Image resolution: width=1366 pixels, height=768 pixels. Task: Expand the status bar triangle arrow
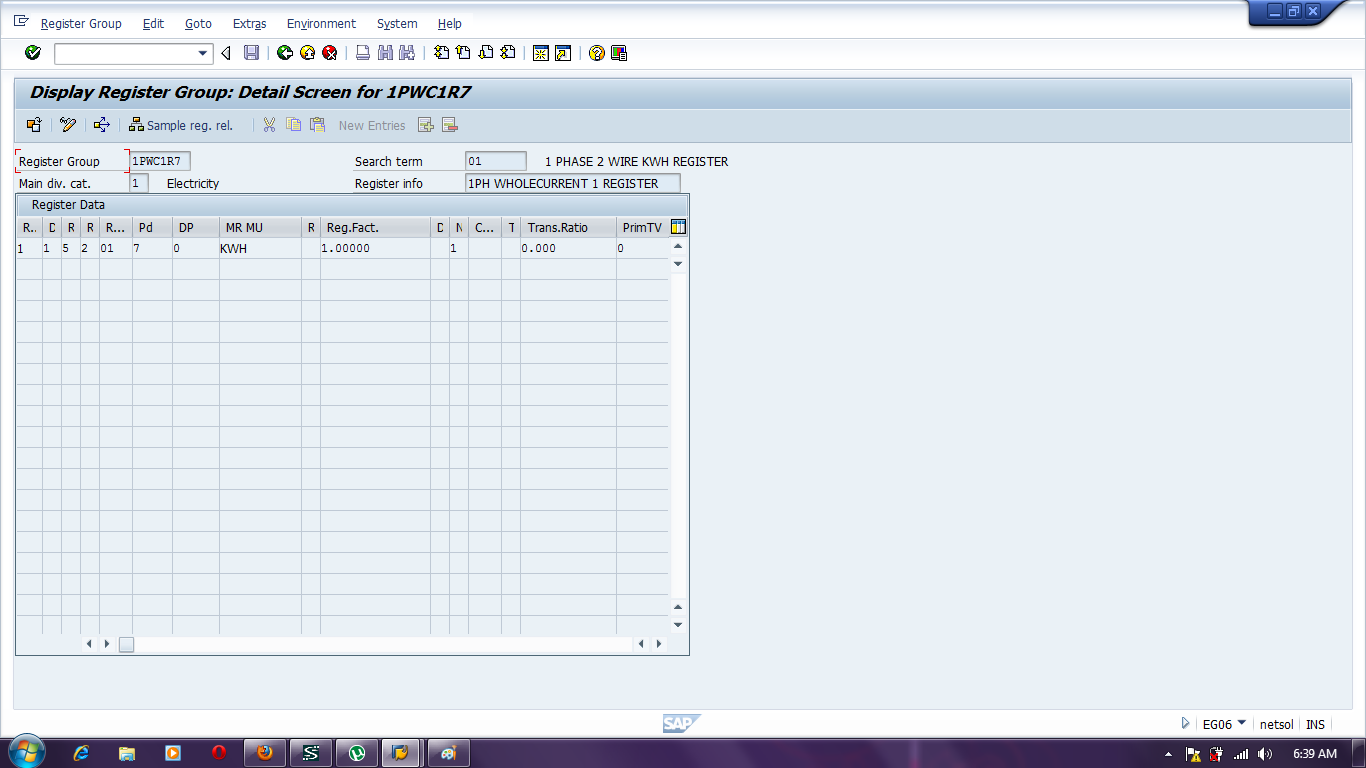point(1186,723)
